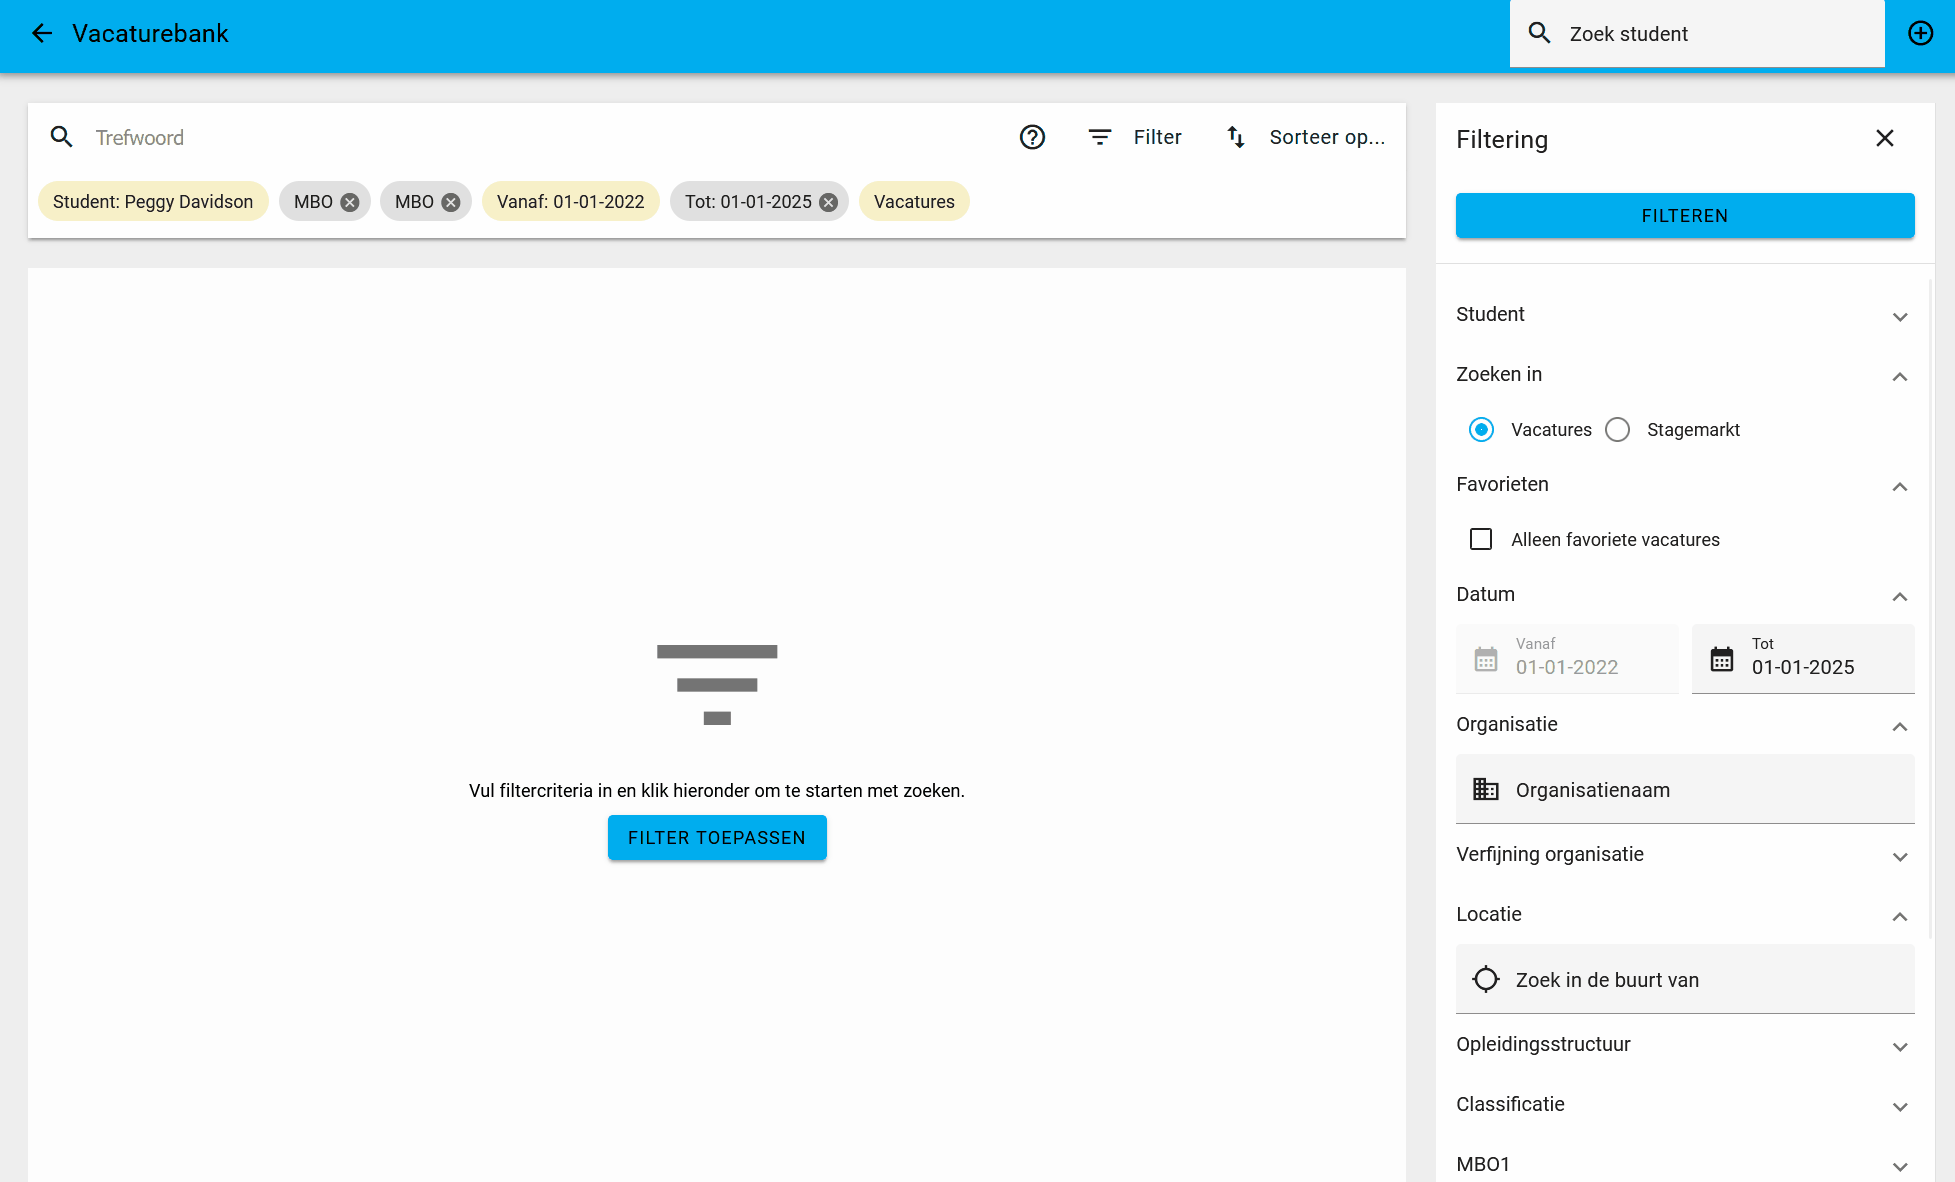Click the Vanaf date field 01-01-2022
This screenshot has height=1182, width=1955.
pos(1567,659)
